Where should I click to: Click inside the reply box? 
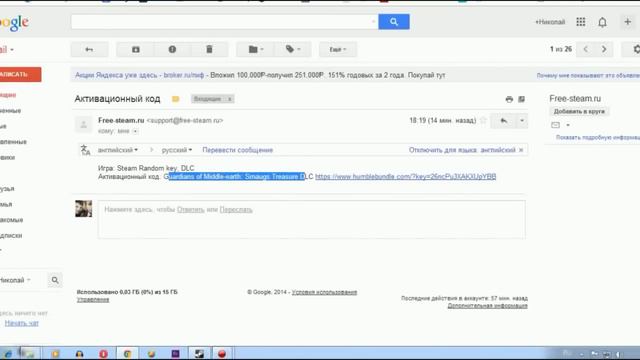point(311,219)
